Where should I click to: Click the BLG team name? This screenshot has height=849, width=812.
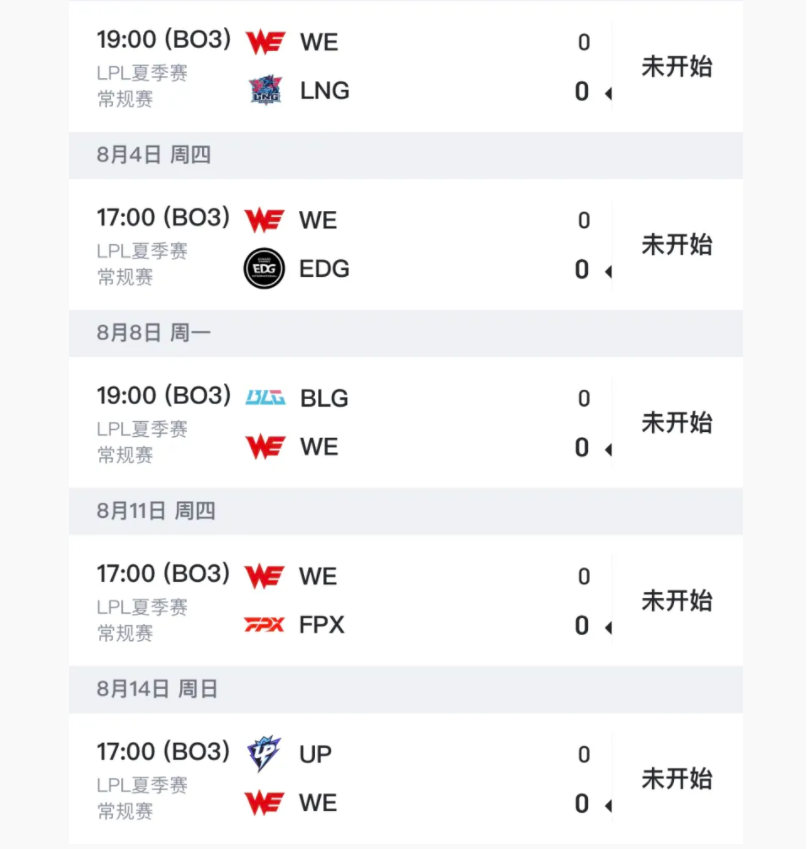click(x=324, y=398)
